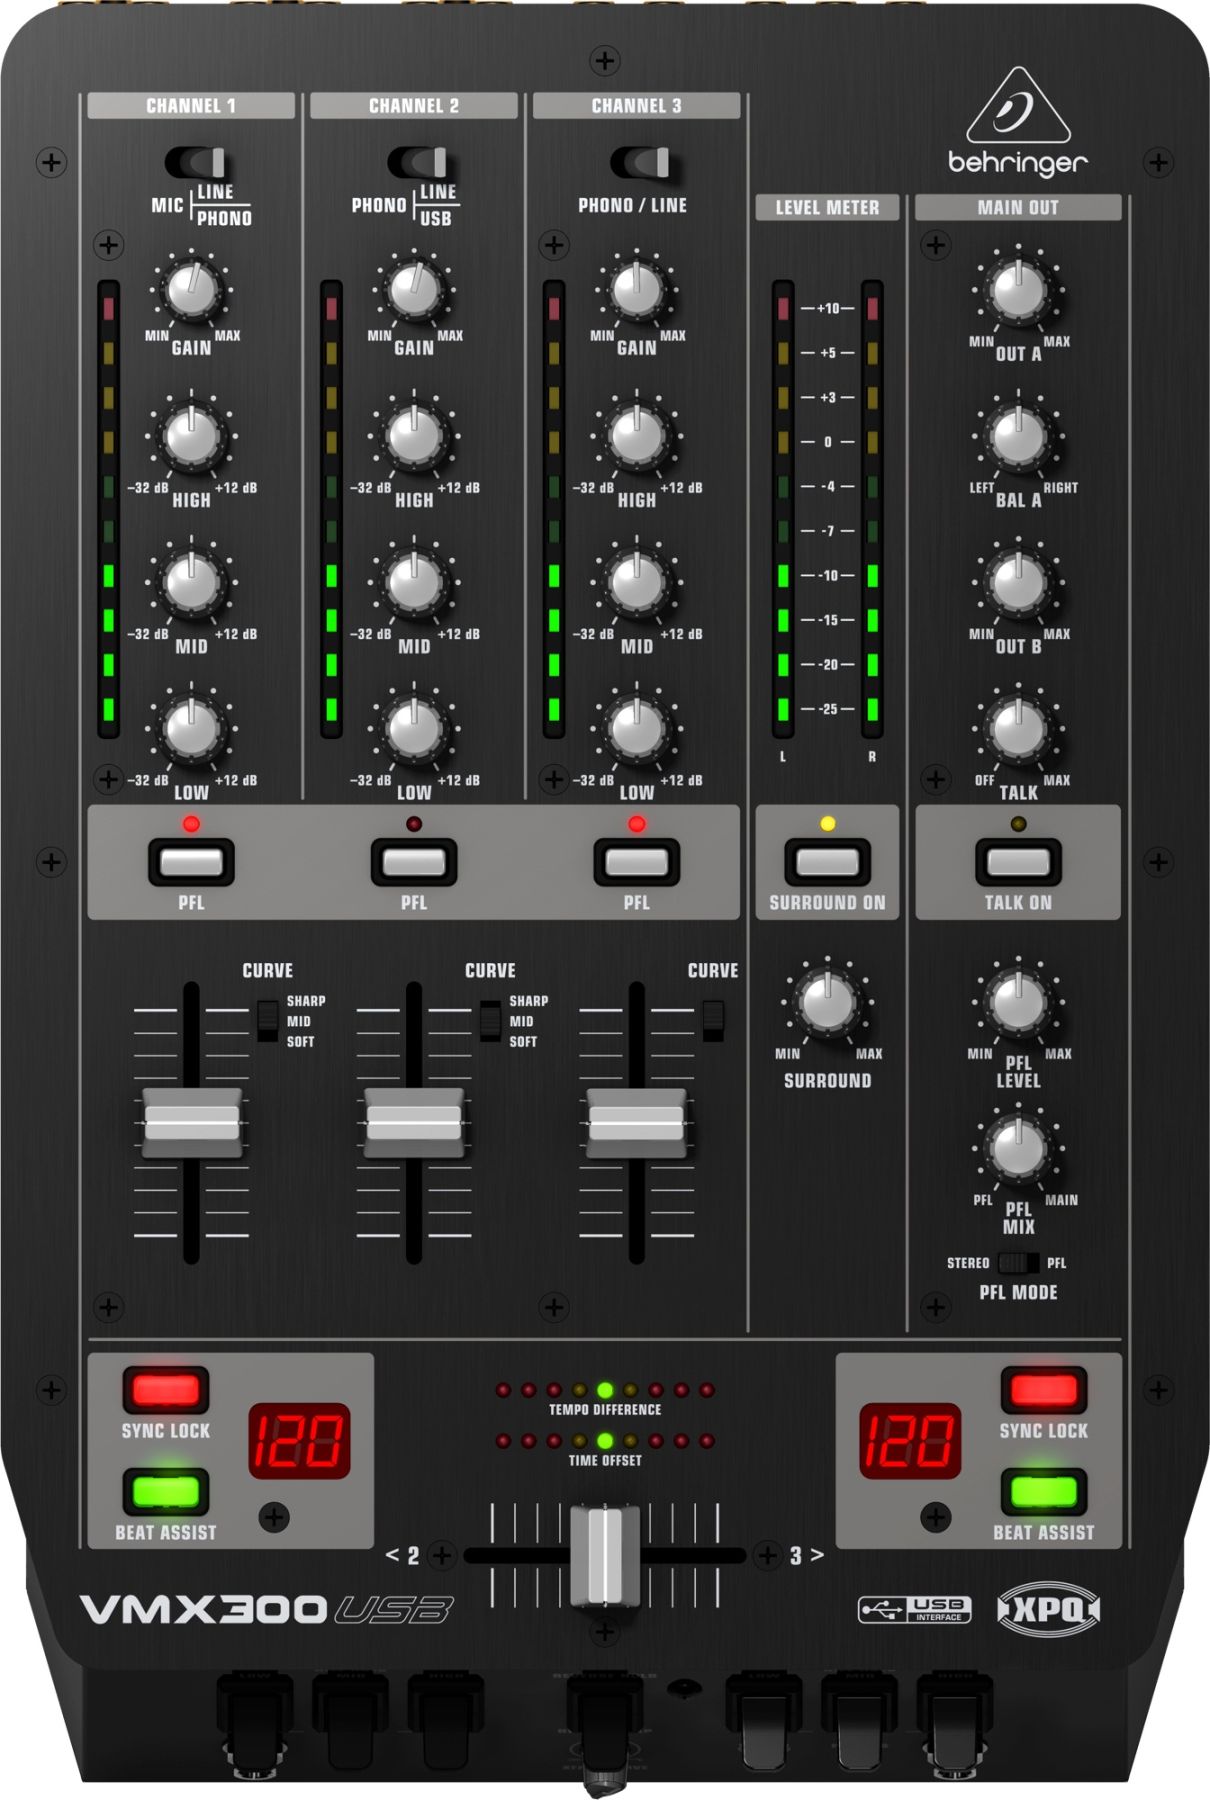Click the PFL MIX knob
The width and height of the screenshot is (1210, 1800).
(1018, 1147)
